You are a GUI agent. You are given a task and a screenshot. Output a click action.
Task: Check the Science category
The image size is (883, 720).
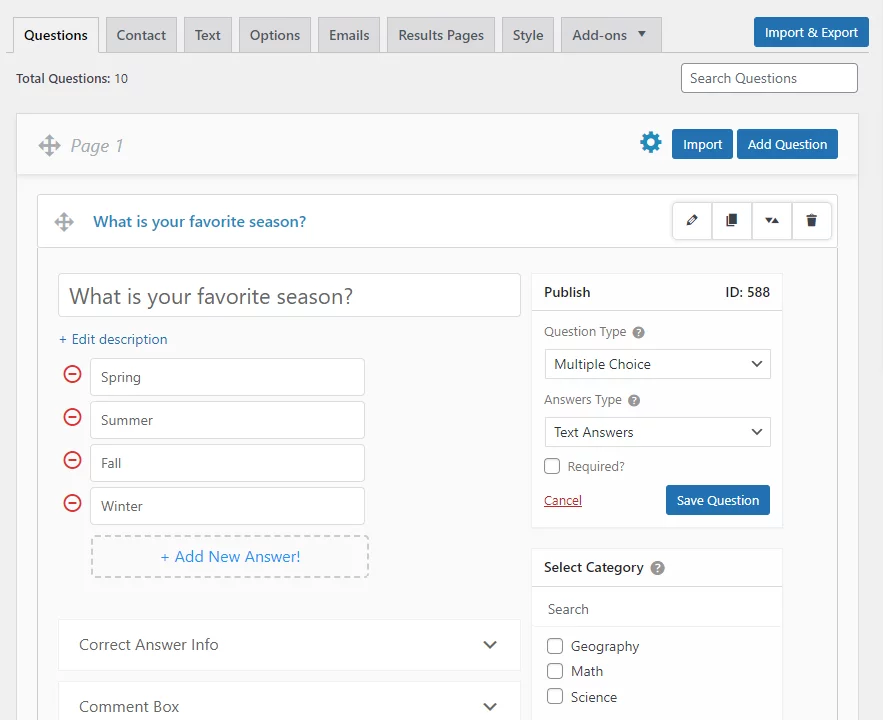[555, 696]
